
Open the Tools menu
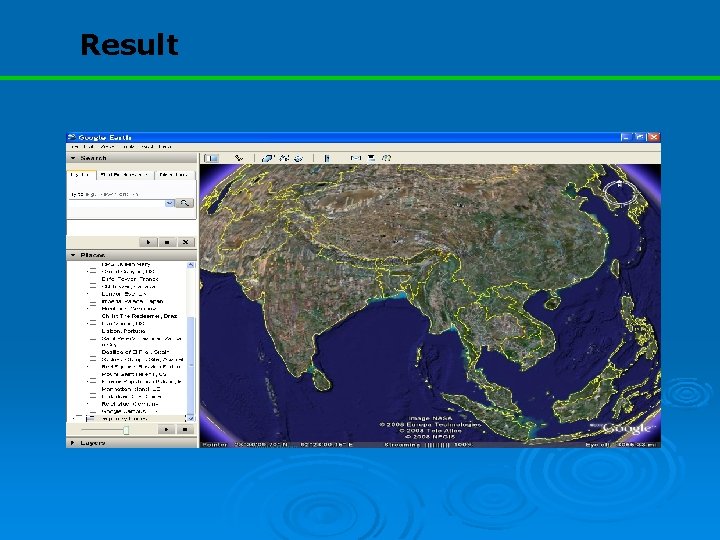click(x=129, y=147)
